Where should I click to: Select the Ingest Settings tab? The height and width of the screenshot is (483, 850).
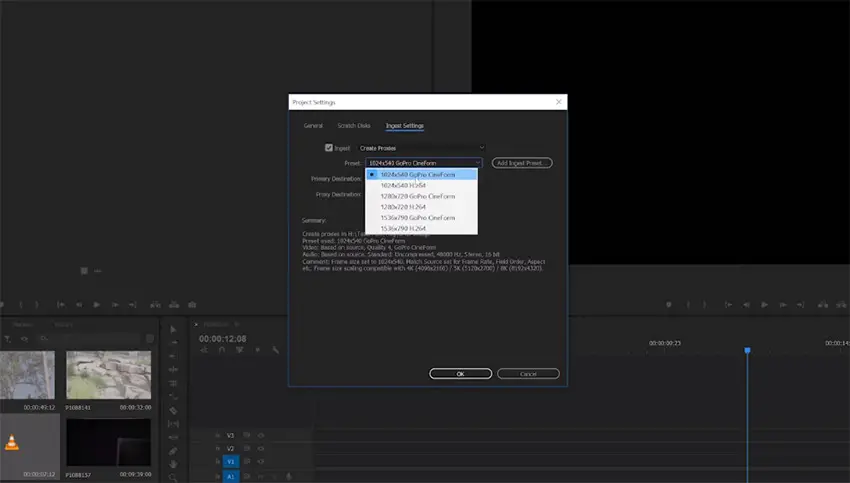(x=404, y=126)
